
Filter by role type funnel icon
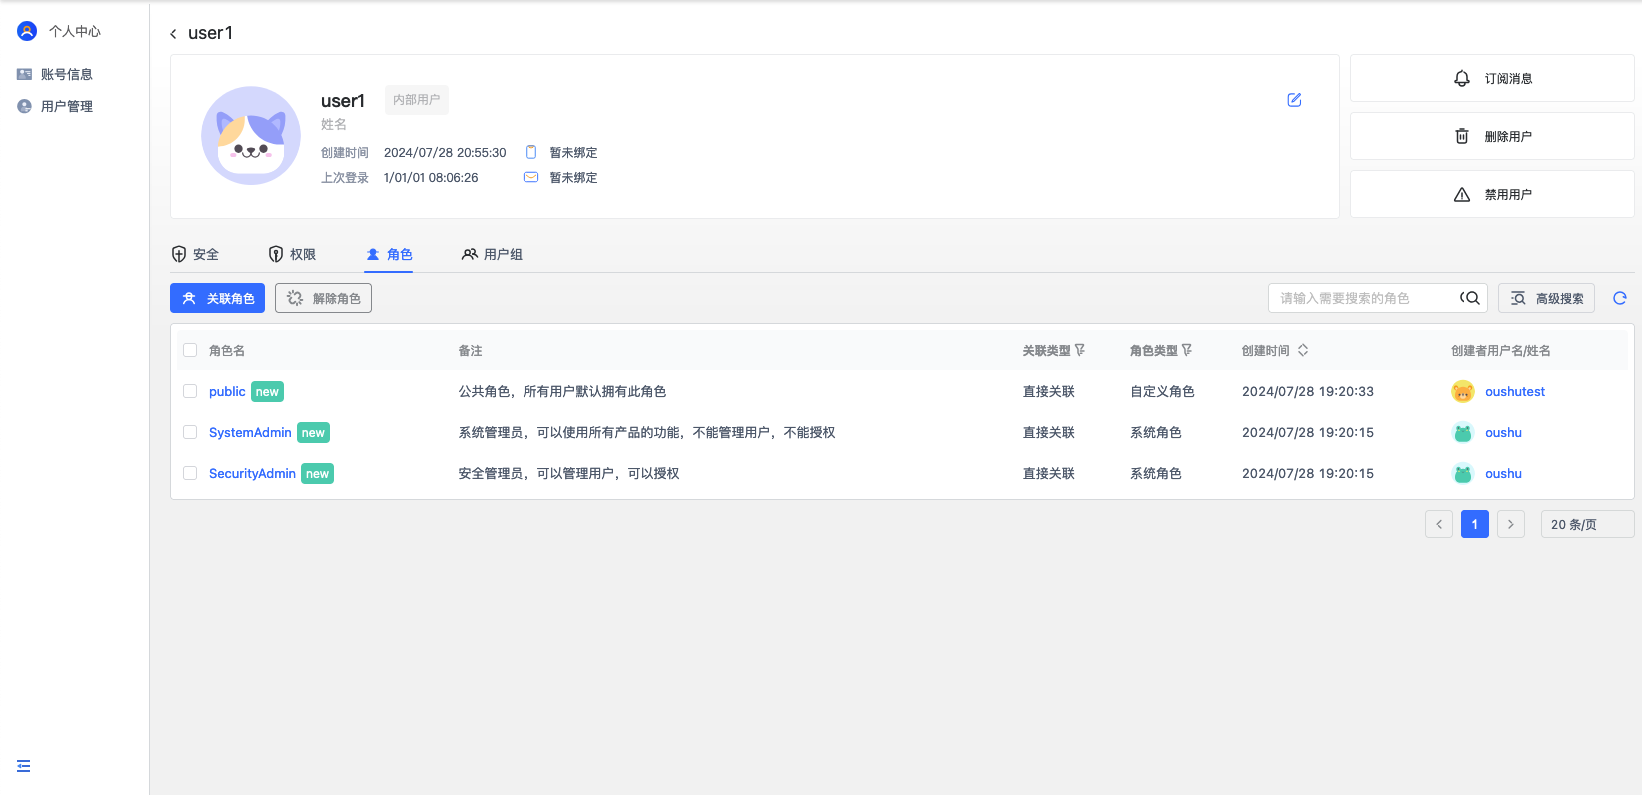[x=1187, y=350]
